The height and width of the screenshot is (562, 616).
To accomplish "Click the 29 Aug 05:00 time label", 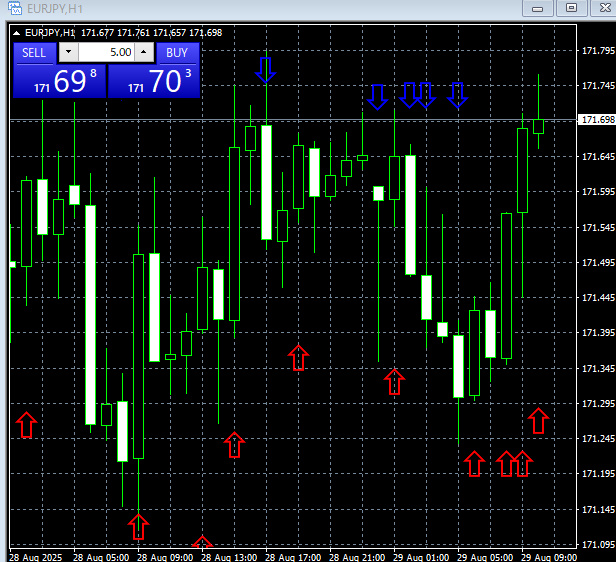I will (485, 557).
